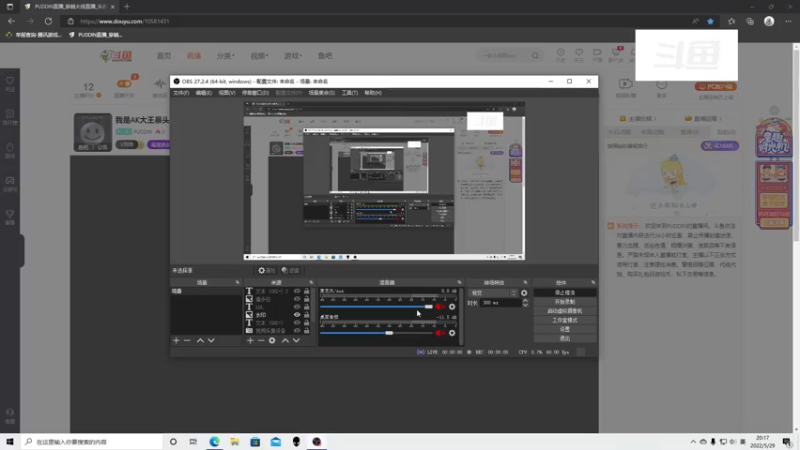The image size is (800, 450).
Task: Open the 工具(T) menu in OBS
Action: (x=349, y=93)
